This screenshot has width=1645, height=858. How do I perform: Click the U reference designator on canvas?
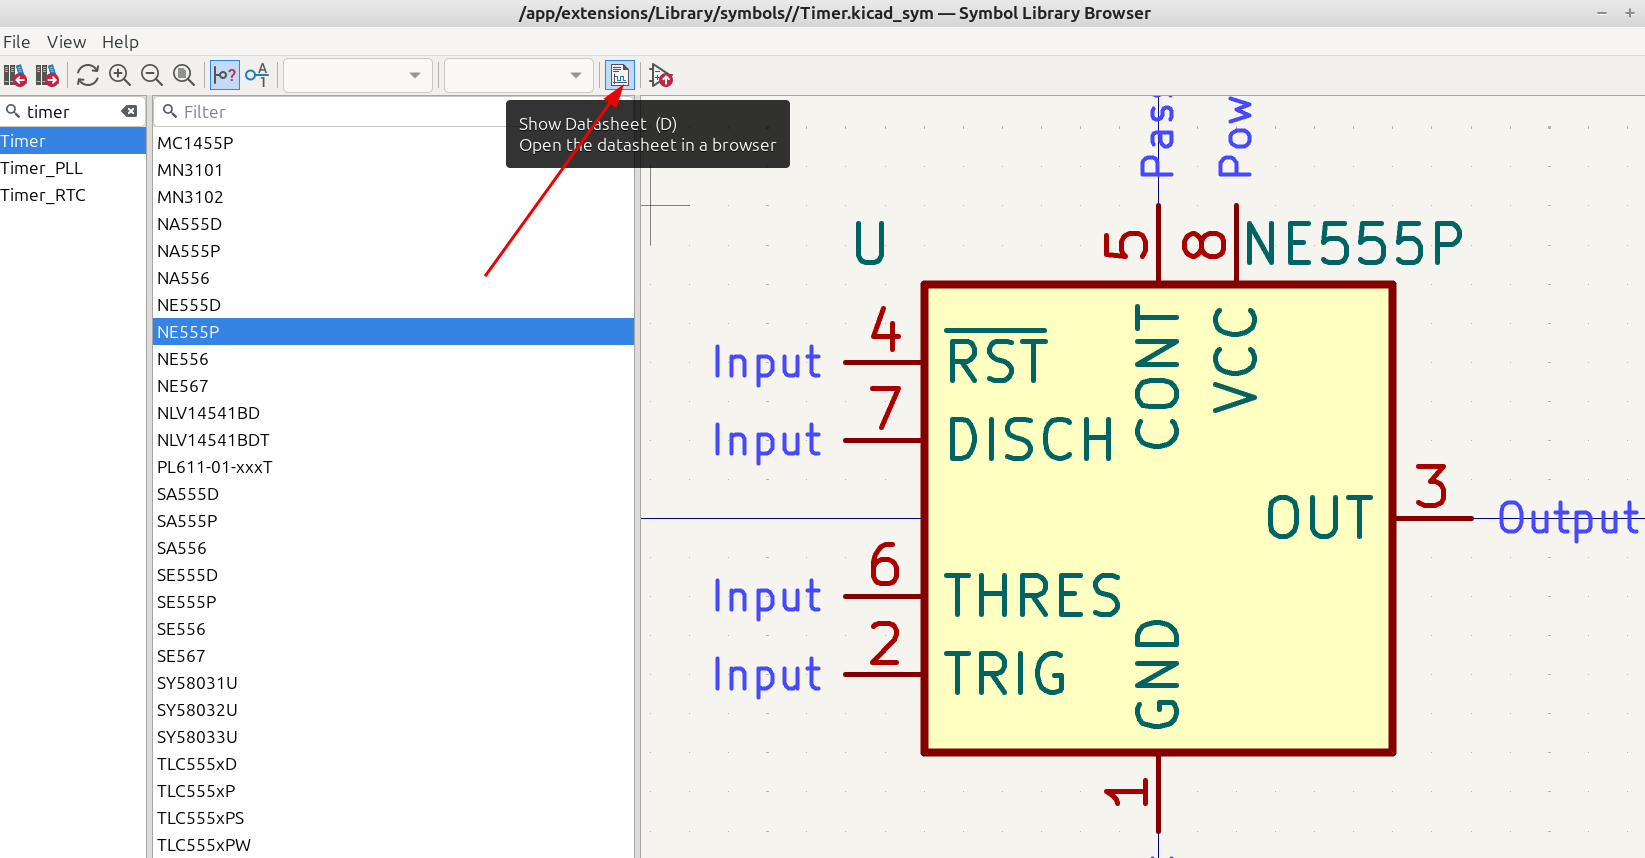pyautogui.click(x=870, y=243)
